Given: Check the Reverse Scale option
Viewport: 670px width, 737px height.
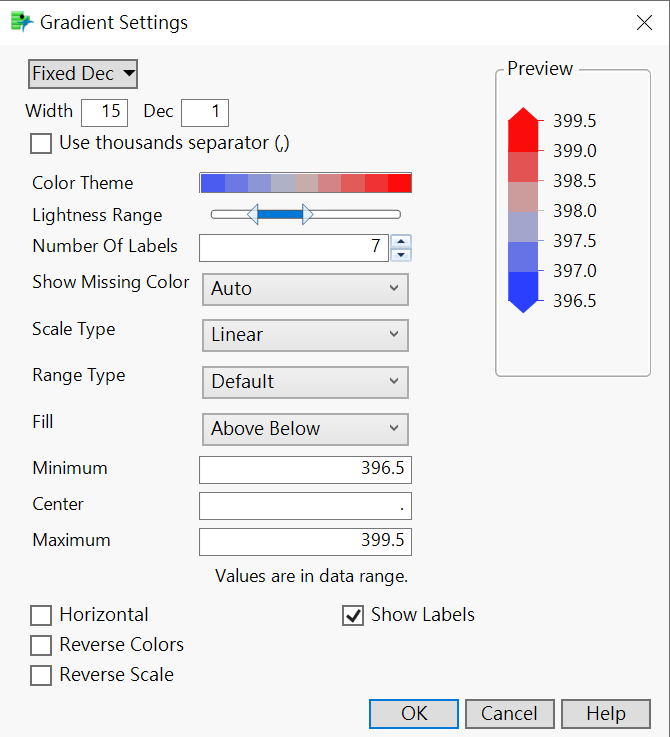Looking at the screenshot, I should (x=41, y=675).
